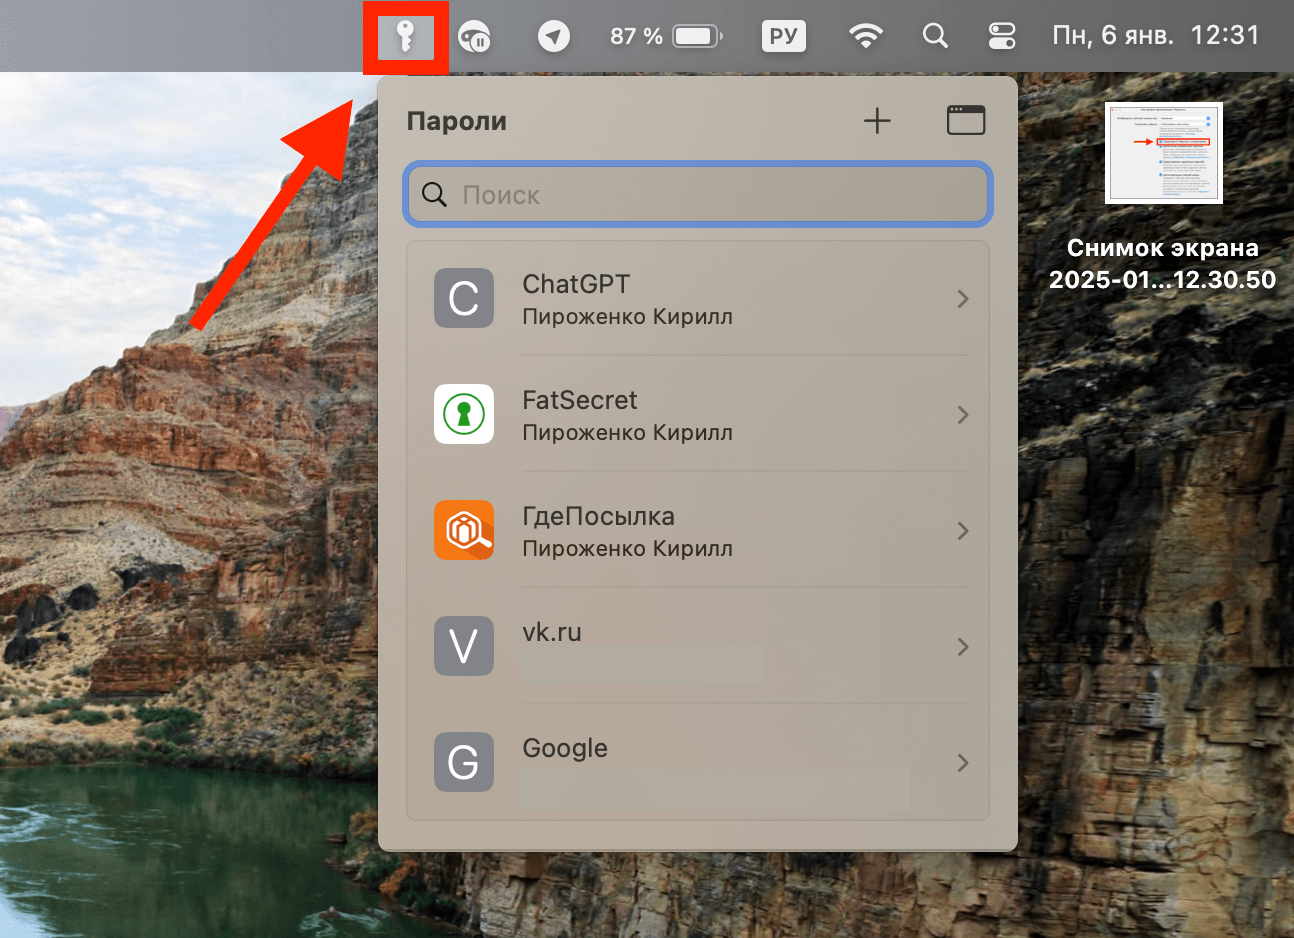The width and height of the screenshot is (1294, 938).
Task: Select the Снимок экрана desktop thumbnail
Action: [x=1163, y=153]
